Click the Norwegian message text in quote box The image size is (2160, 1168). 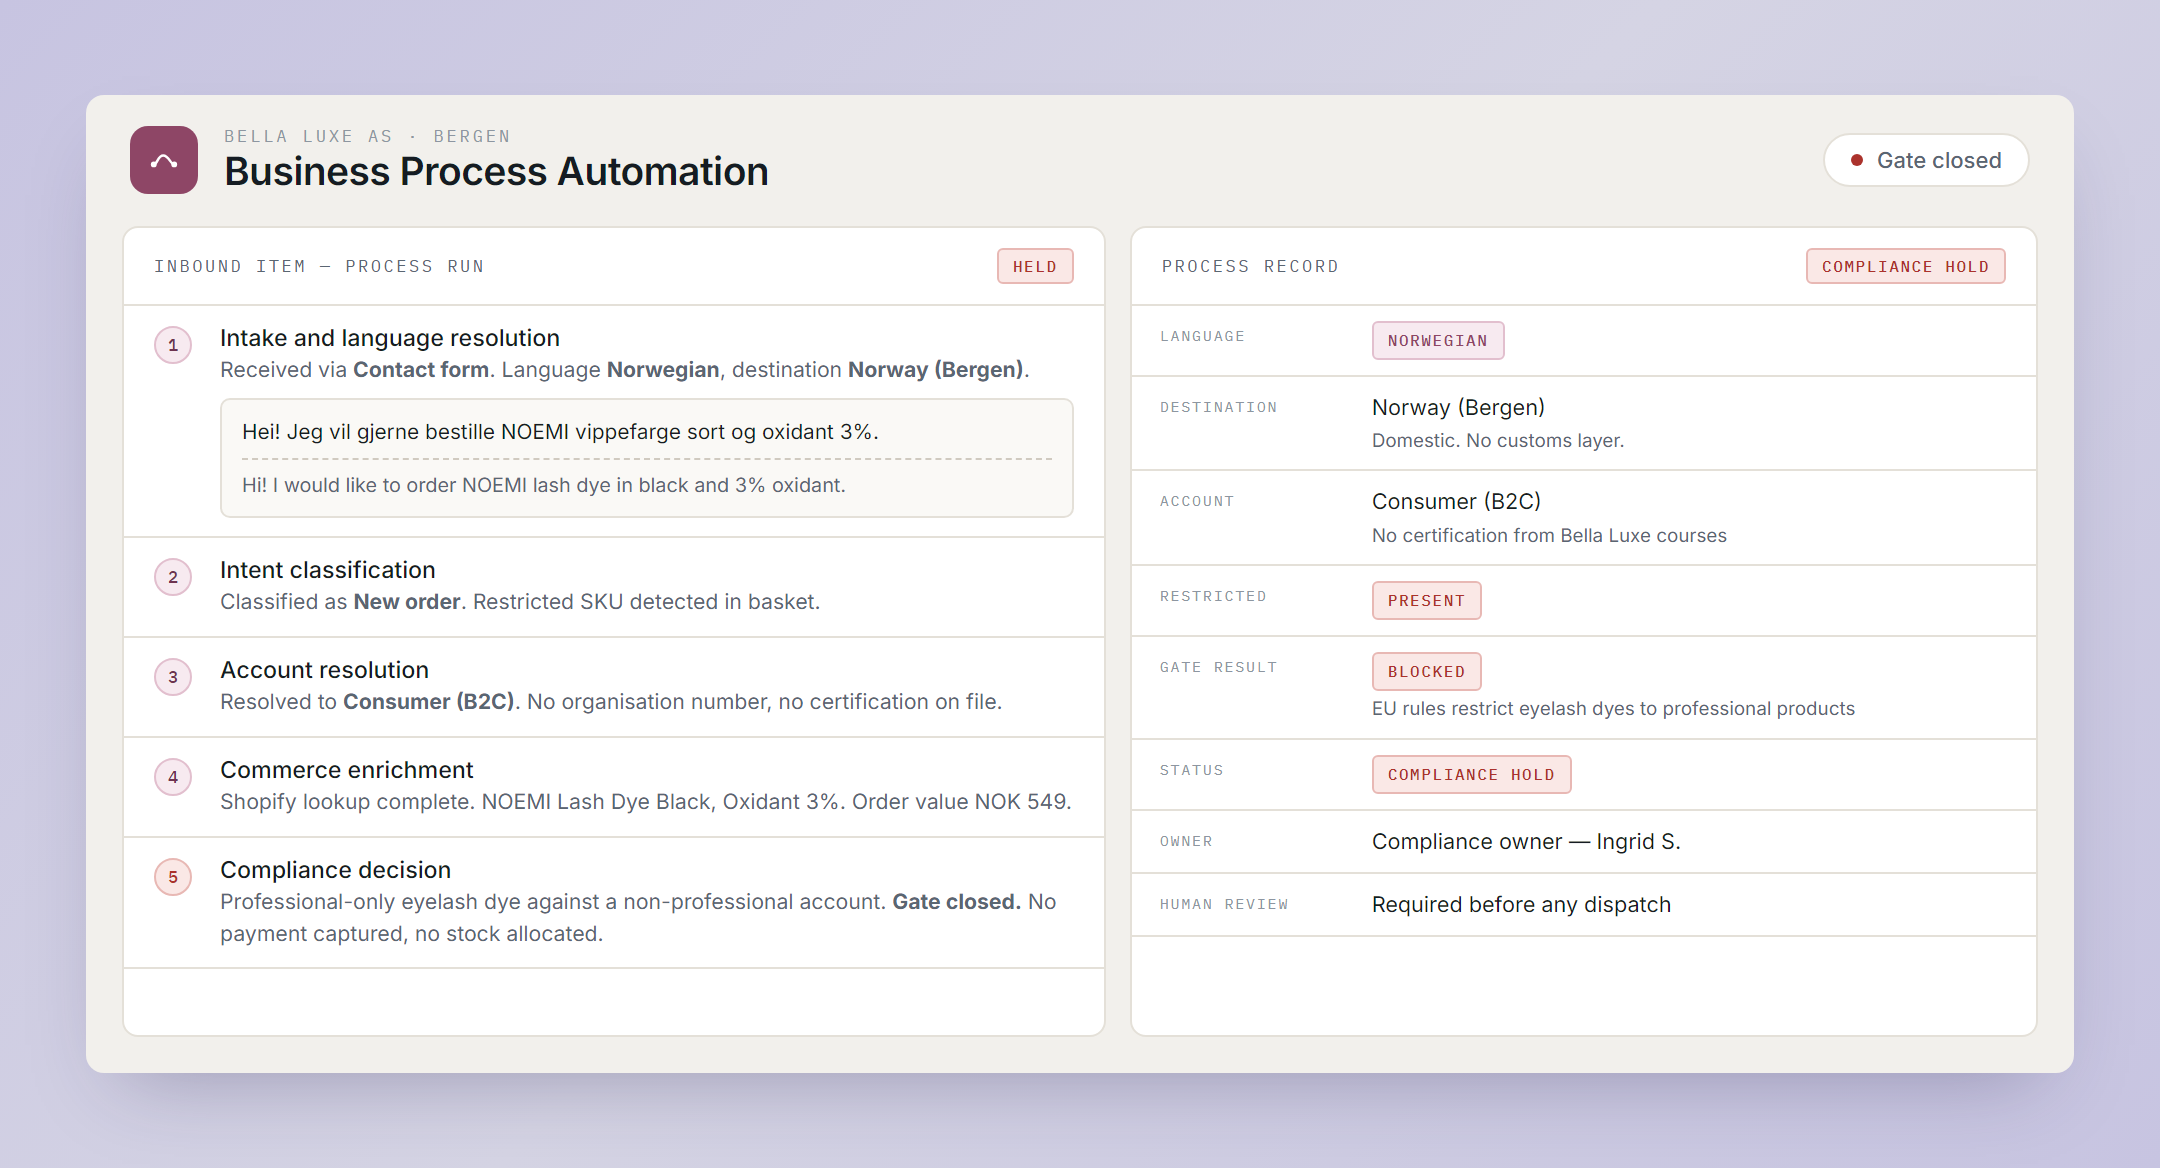pyautogui.click(x=560, y=432)
